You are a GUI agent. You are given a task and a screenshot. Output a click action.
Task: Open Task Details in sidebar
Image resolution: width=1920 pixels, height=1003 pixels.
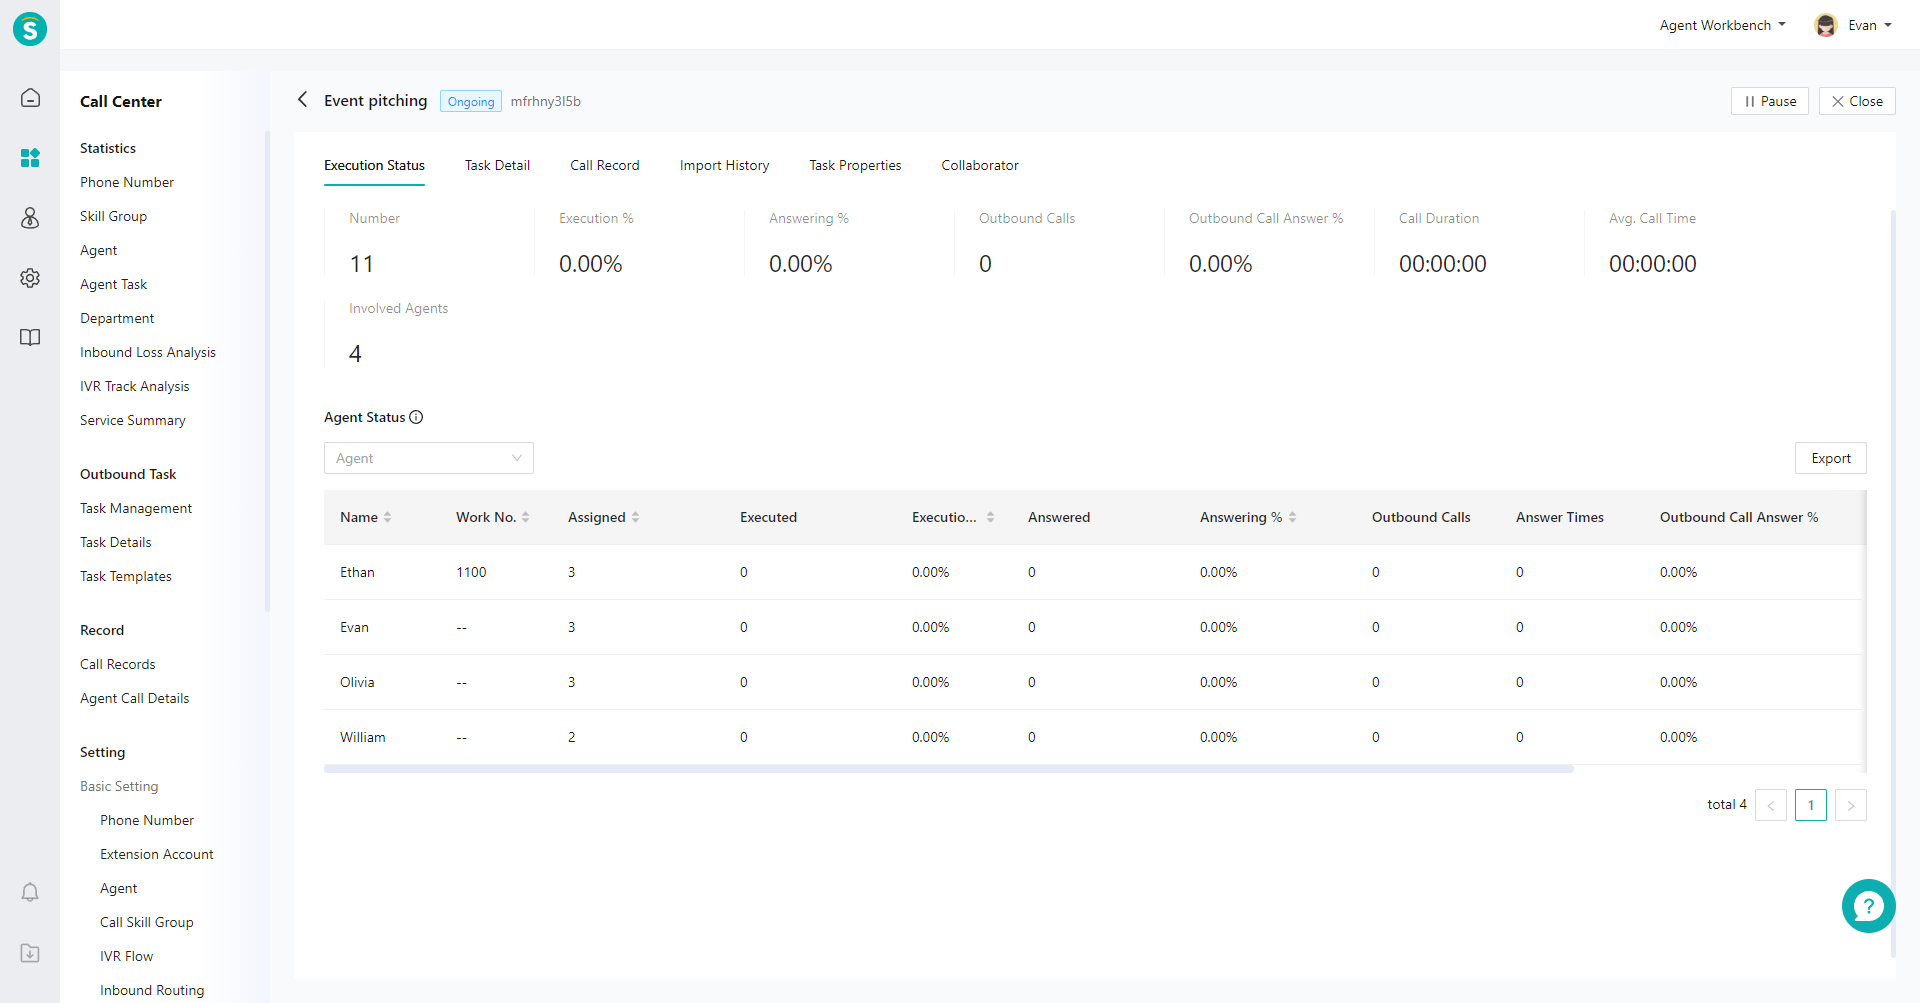pos(116,542)
